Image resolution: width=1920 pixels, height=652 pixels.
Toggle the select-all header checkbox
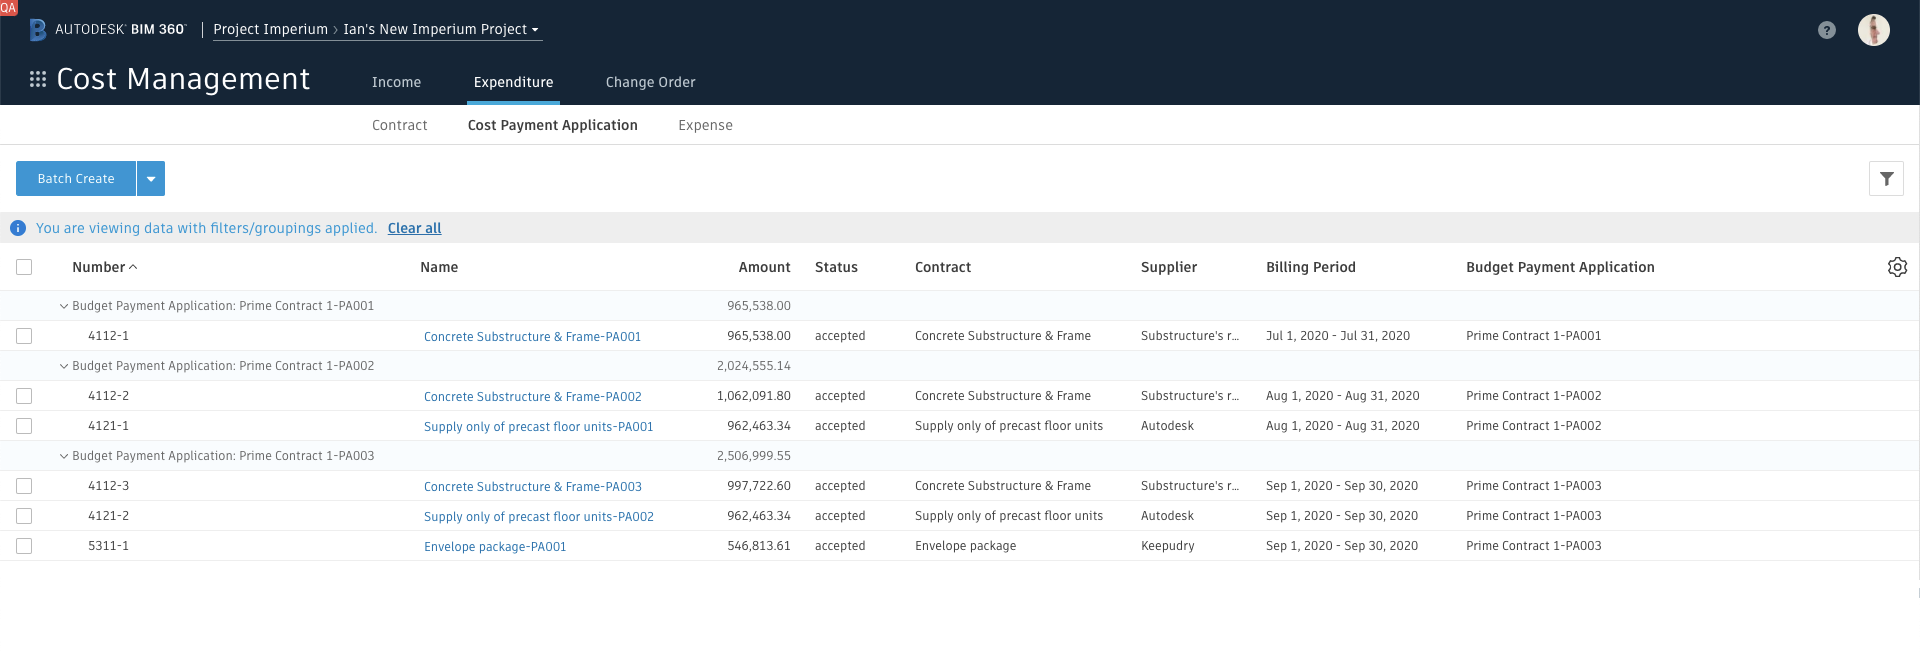point(24,267)
